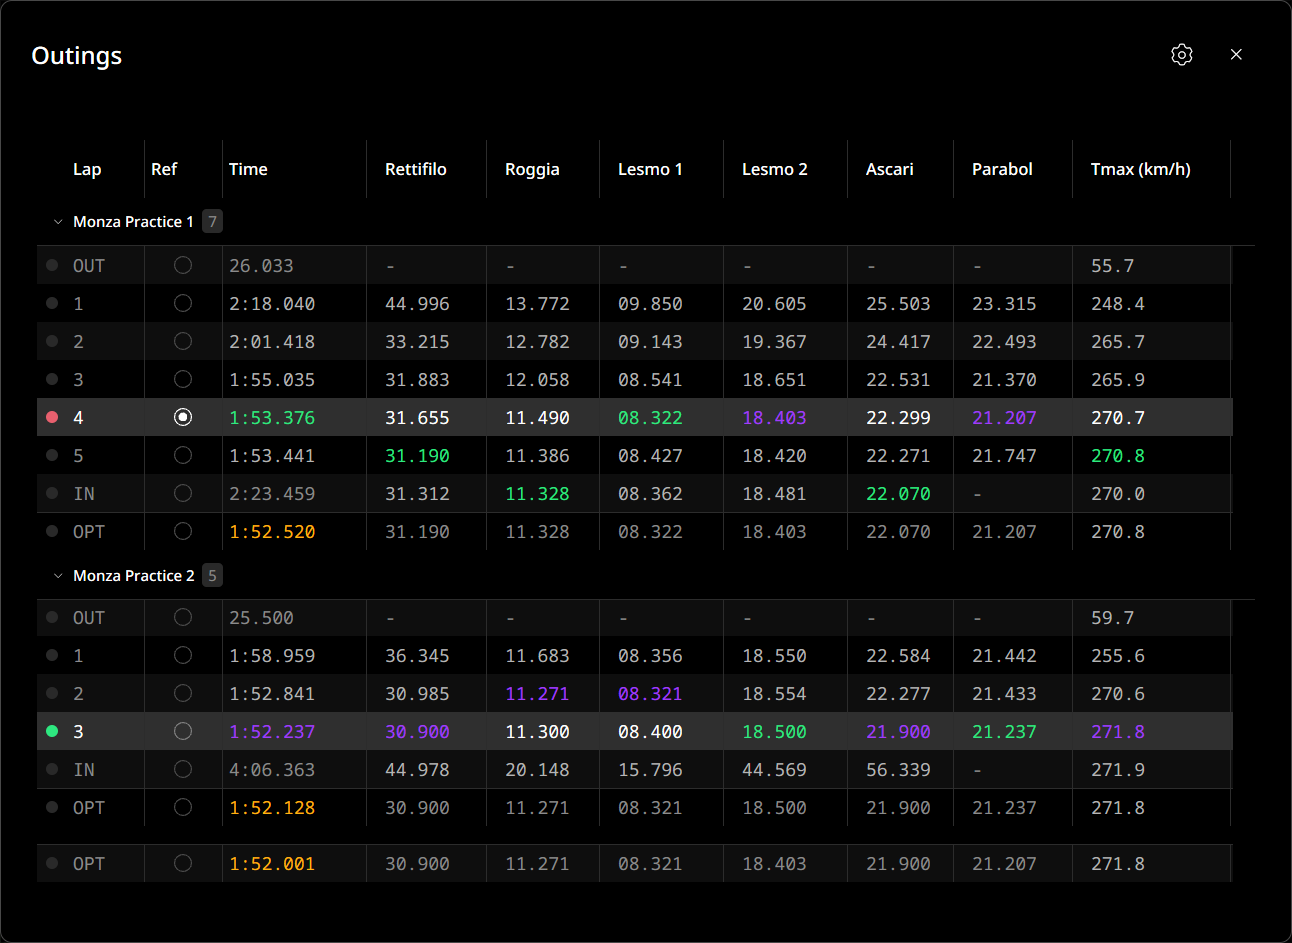
Task: Click the orange optimal time 1:52.520
Action: click(272, 532)
